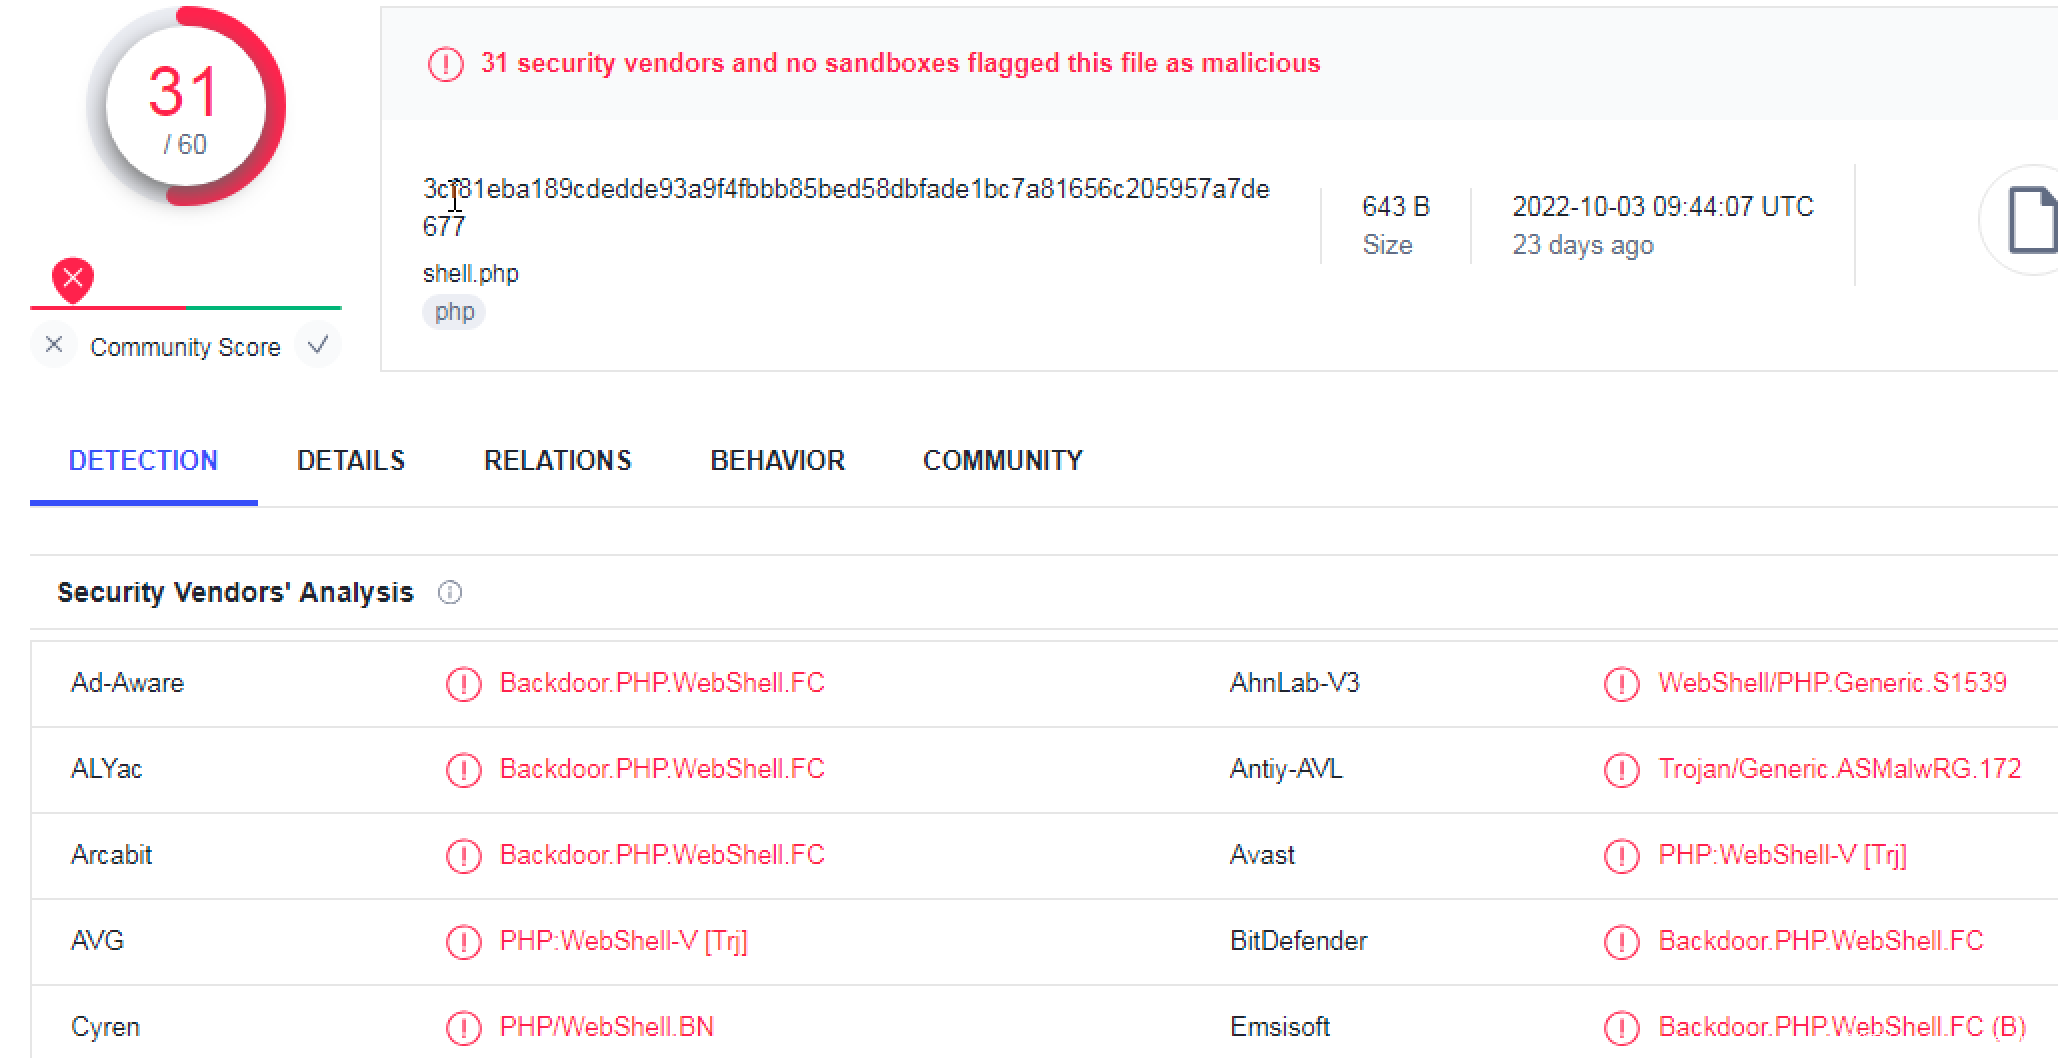Image resolution: width=2058 pixels, height=1058 pixels.
Task: Click the alert icon in the Avast row
Action: click(1621, 856)
